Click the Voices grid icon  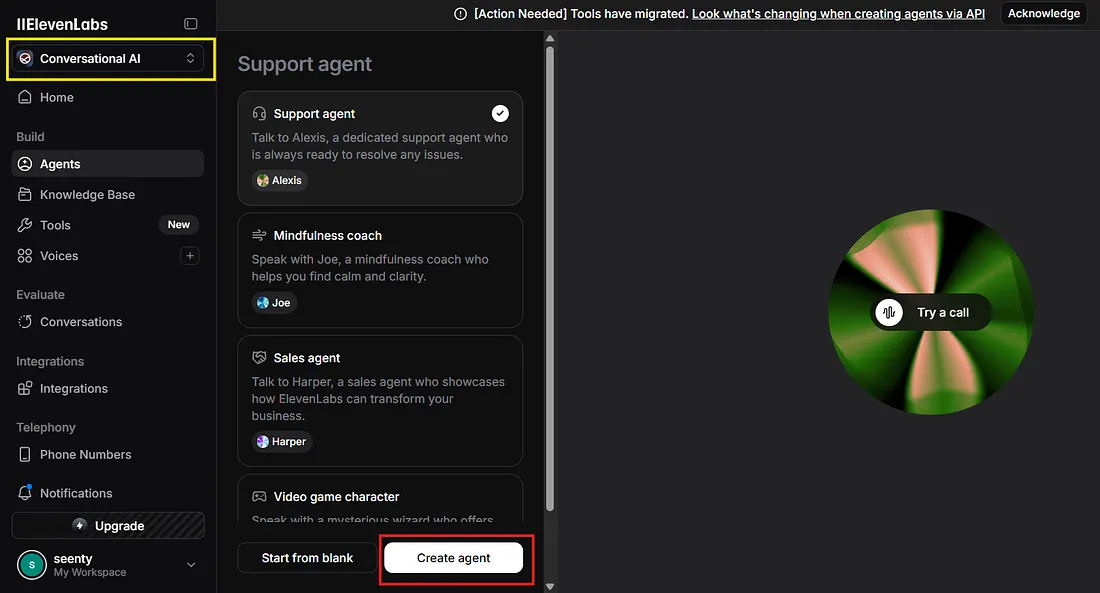point(25,256)
